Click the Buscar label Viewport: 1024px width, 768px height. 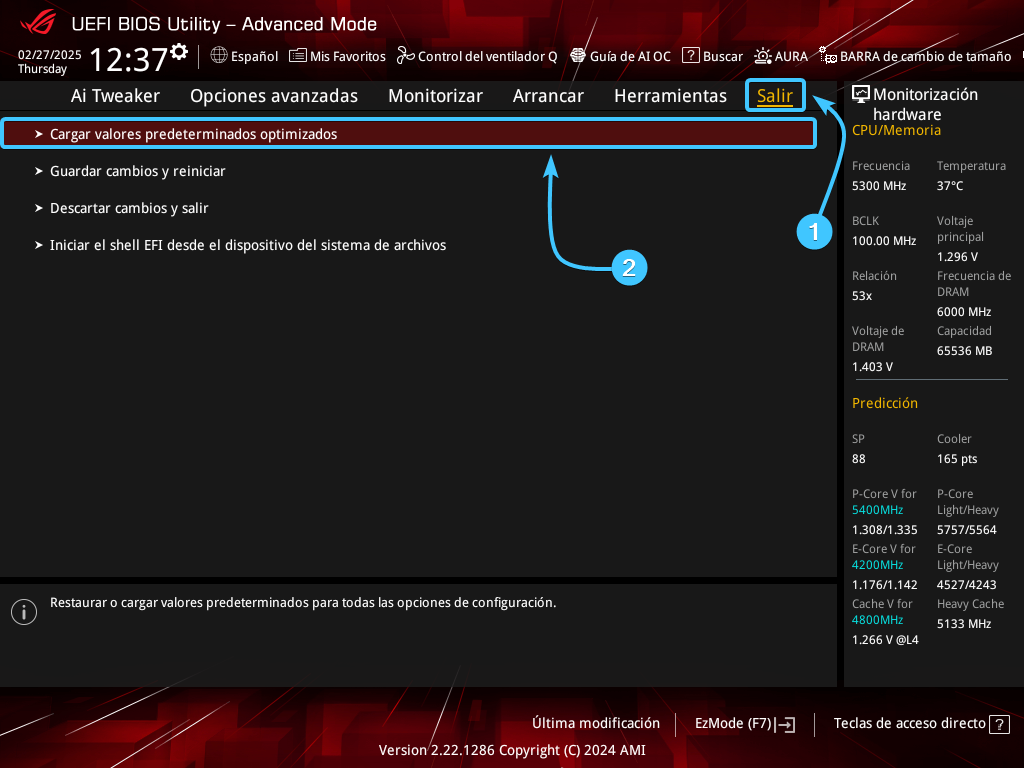point(722,56)
